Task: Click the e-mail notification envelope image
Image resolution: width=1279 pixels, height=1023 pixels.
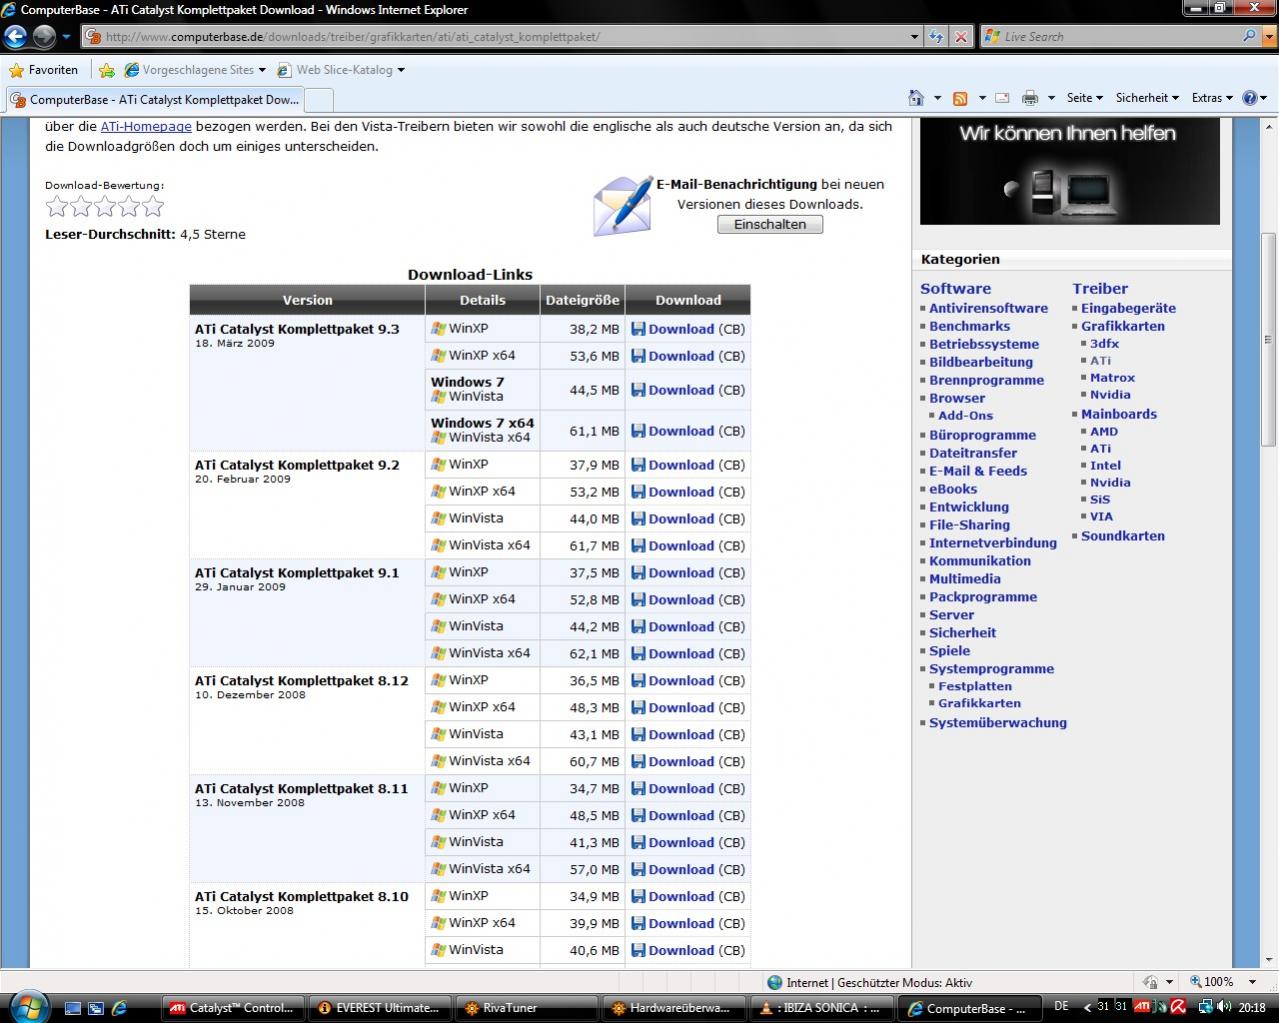Action: [x=623, y=205]
